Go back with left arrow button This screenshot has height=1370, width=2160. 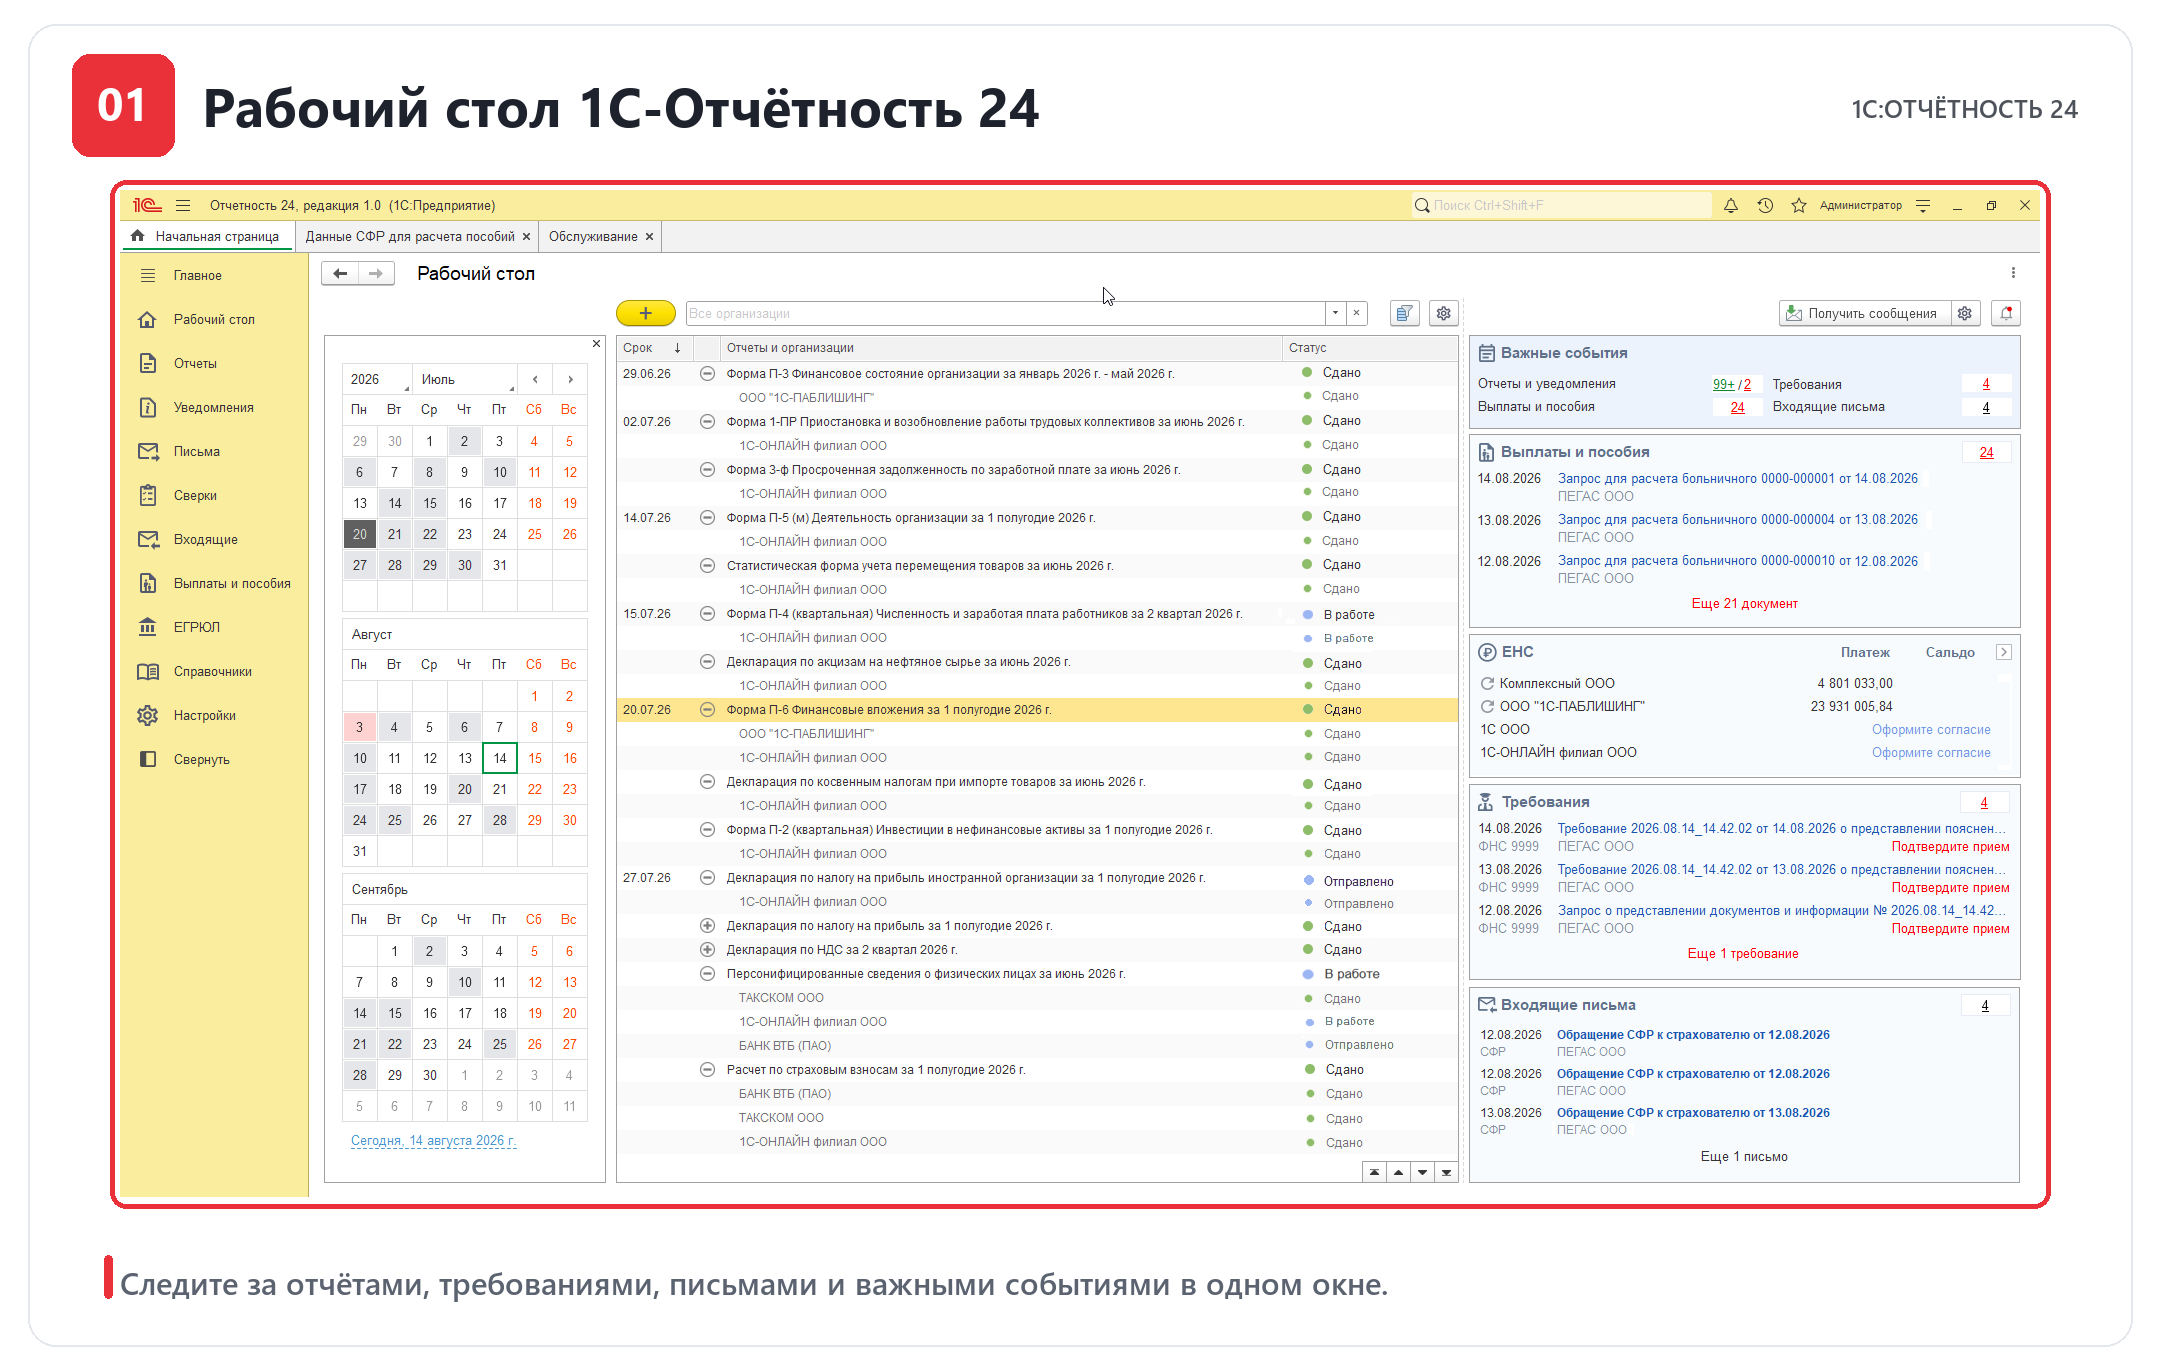tap(340, 273)
